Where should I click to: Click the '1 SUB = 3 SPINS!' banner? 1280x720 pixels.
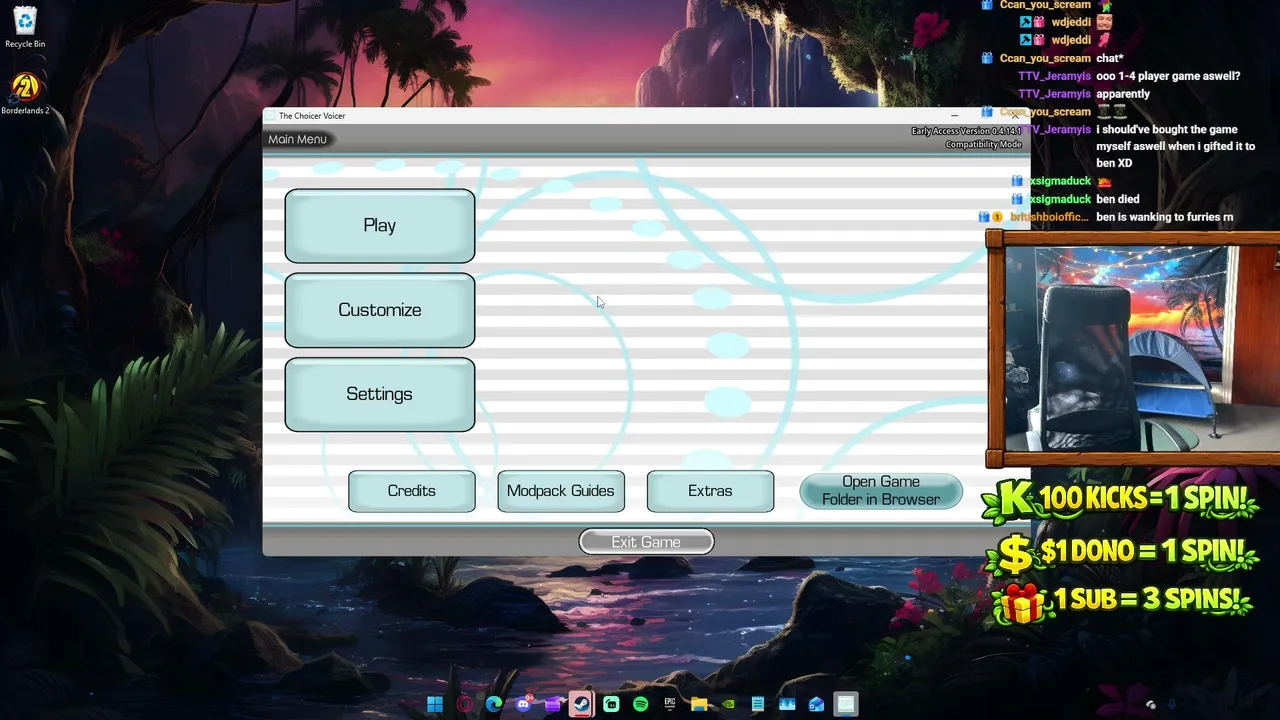[1122, 601]
